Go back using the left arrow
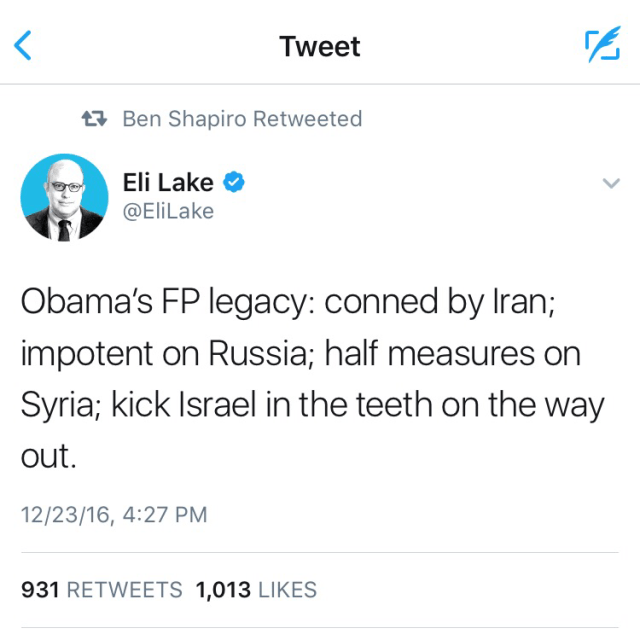This screenshot has height=640, width=640. click(24, 46)
